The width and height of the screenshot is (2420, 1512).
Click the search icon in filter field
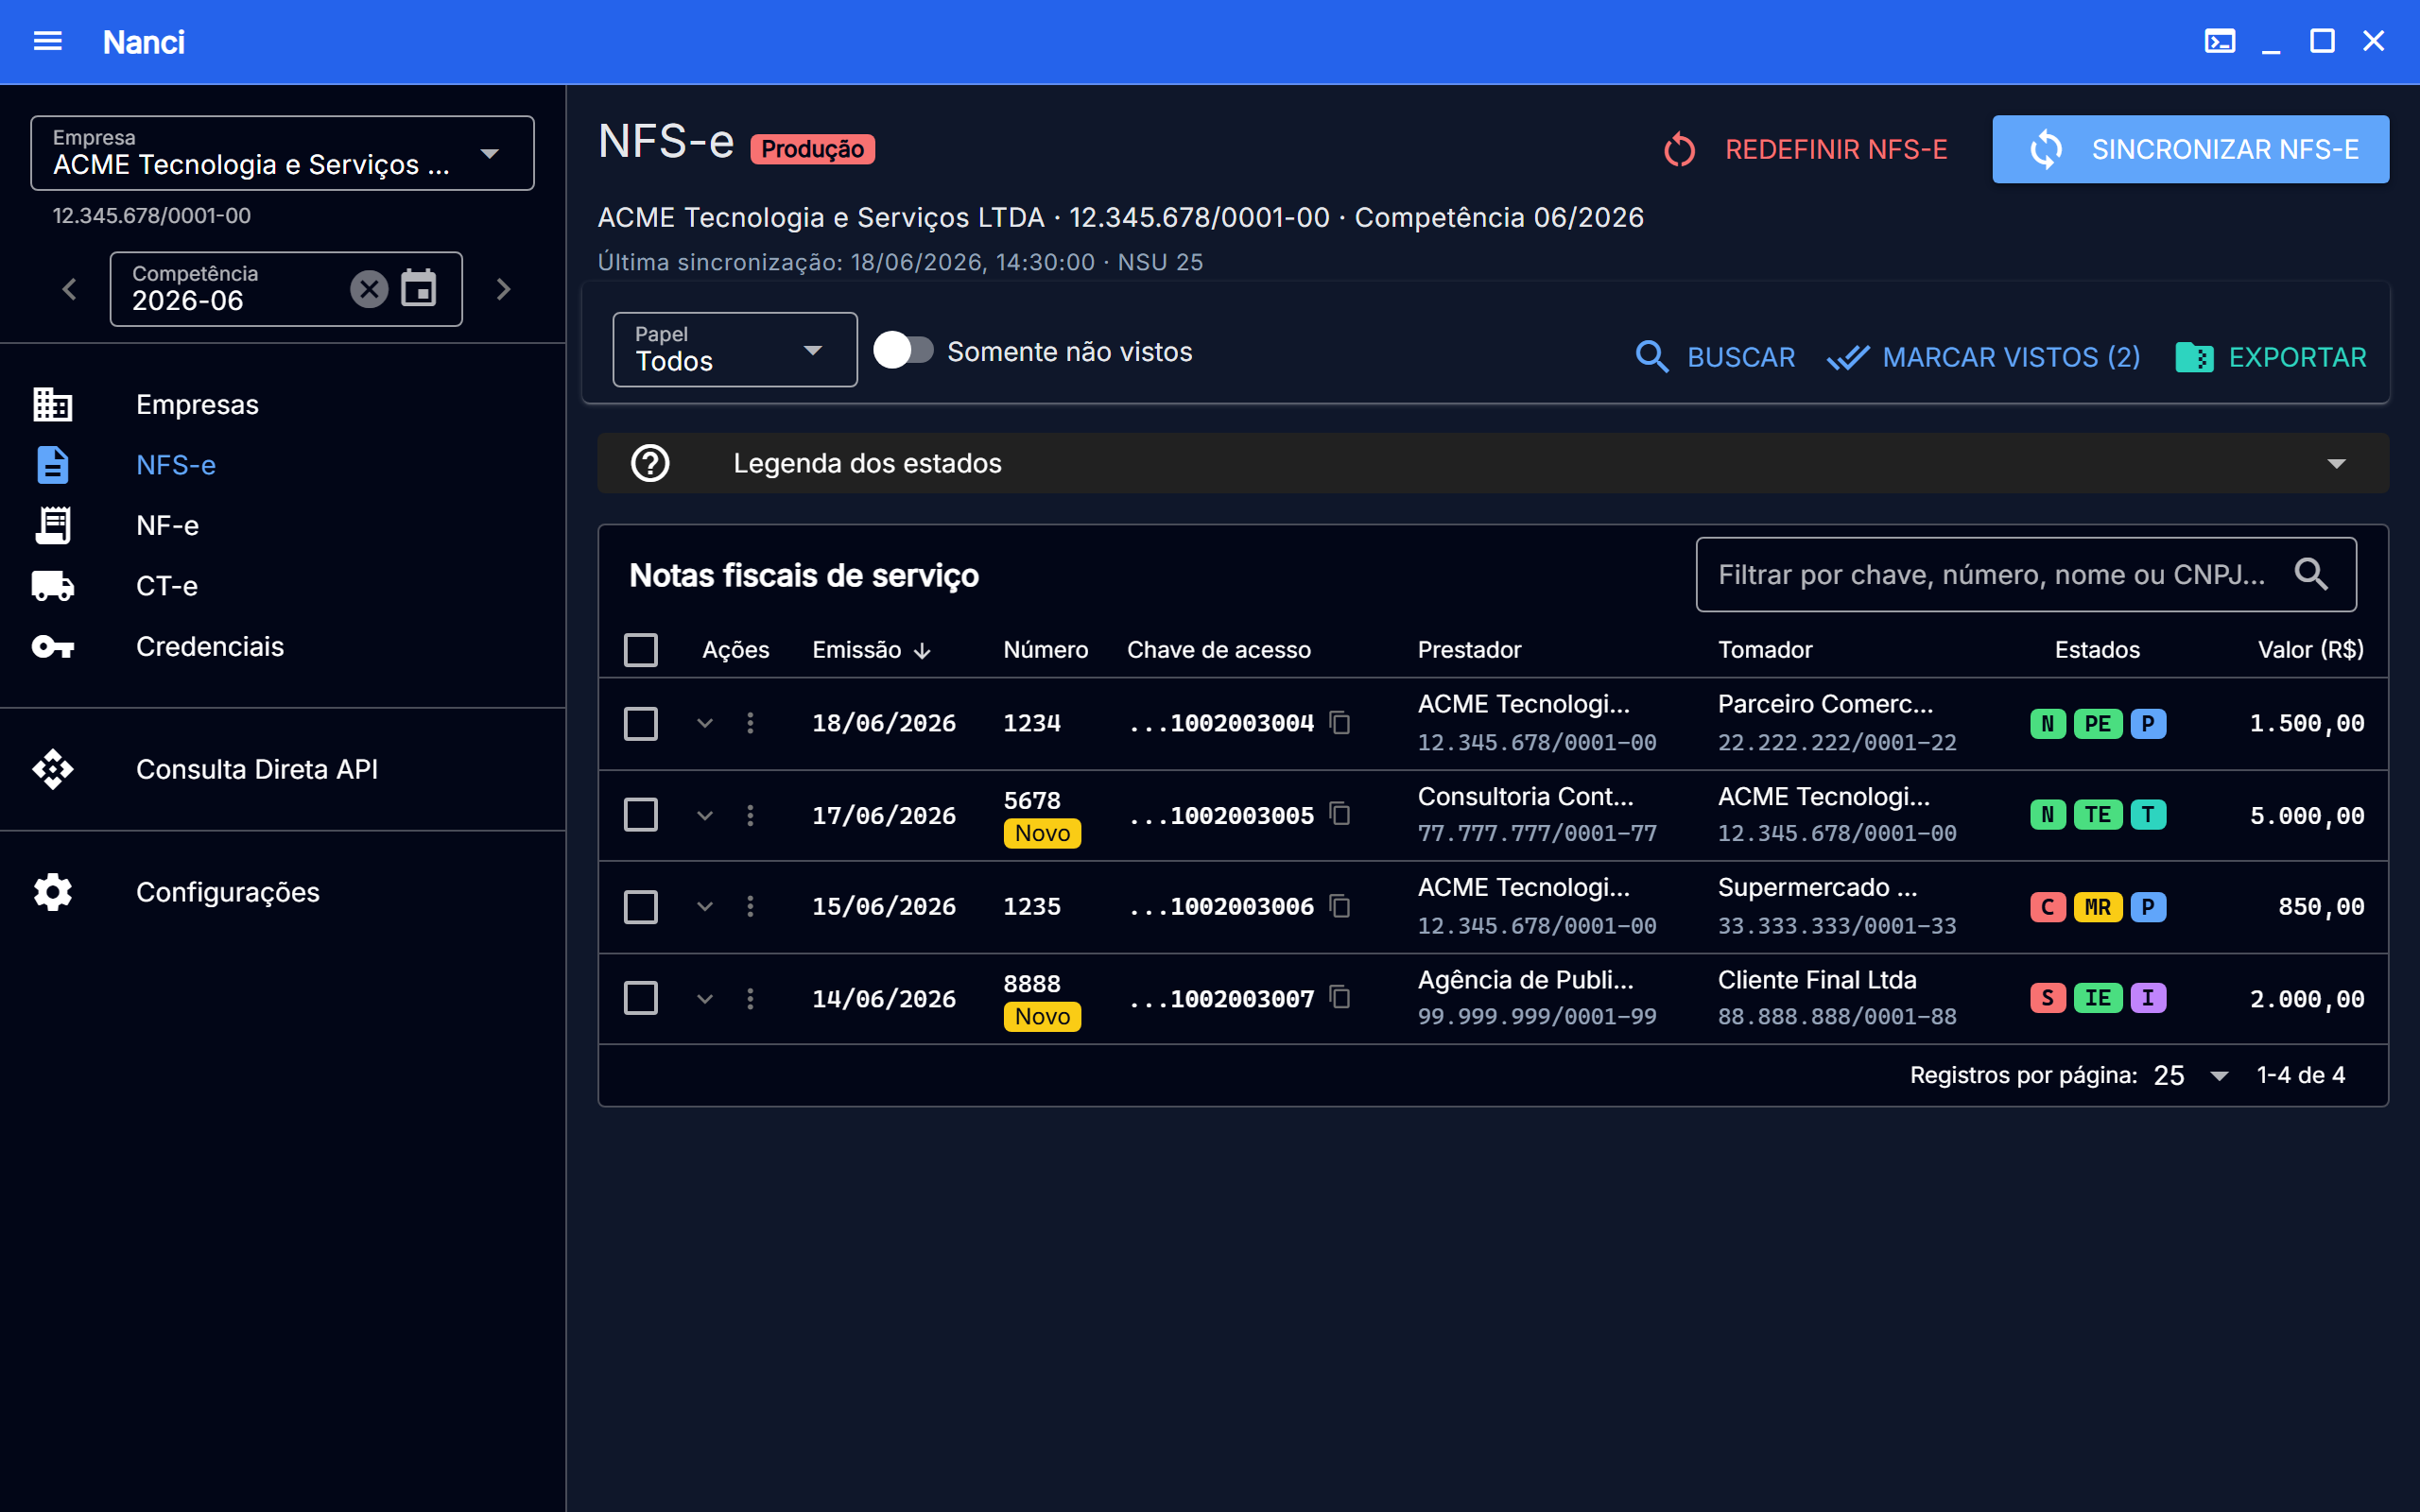coord(2311,574)
